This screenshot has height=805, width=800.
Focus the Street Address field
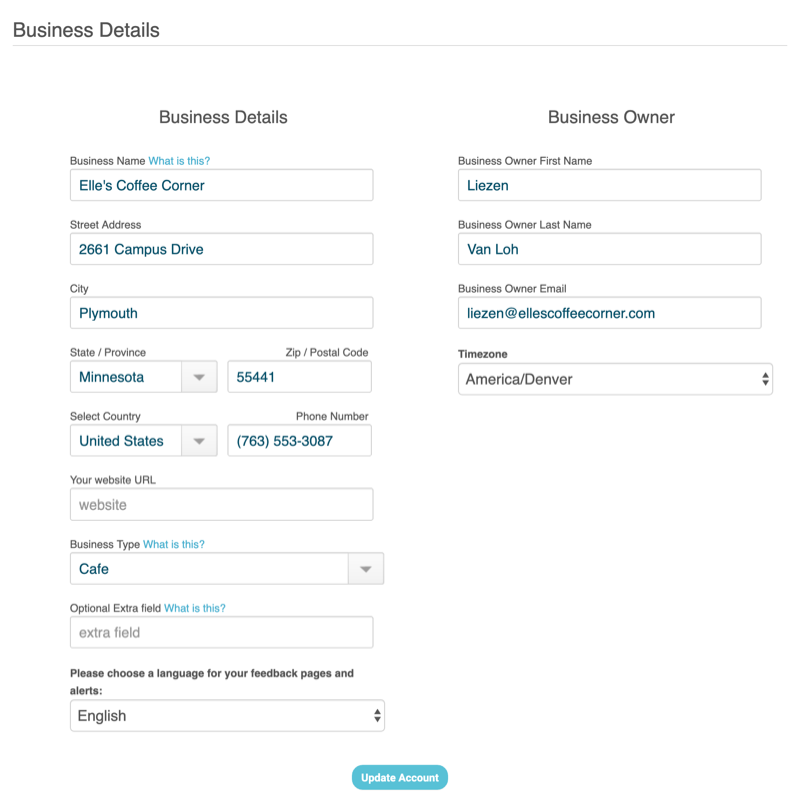[221, 249]
